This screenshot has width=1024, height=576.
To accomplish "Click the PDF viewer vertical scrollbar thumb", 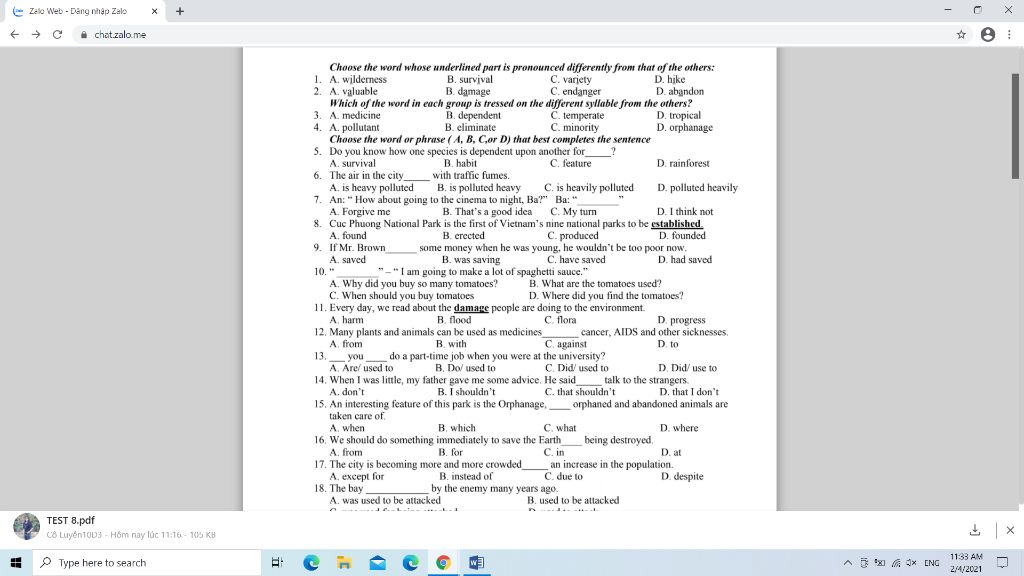I will (1015, 125).
